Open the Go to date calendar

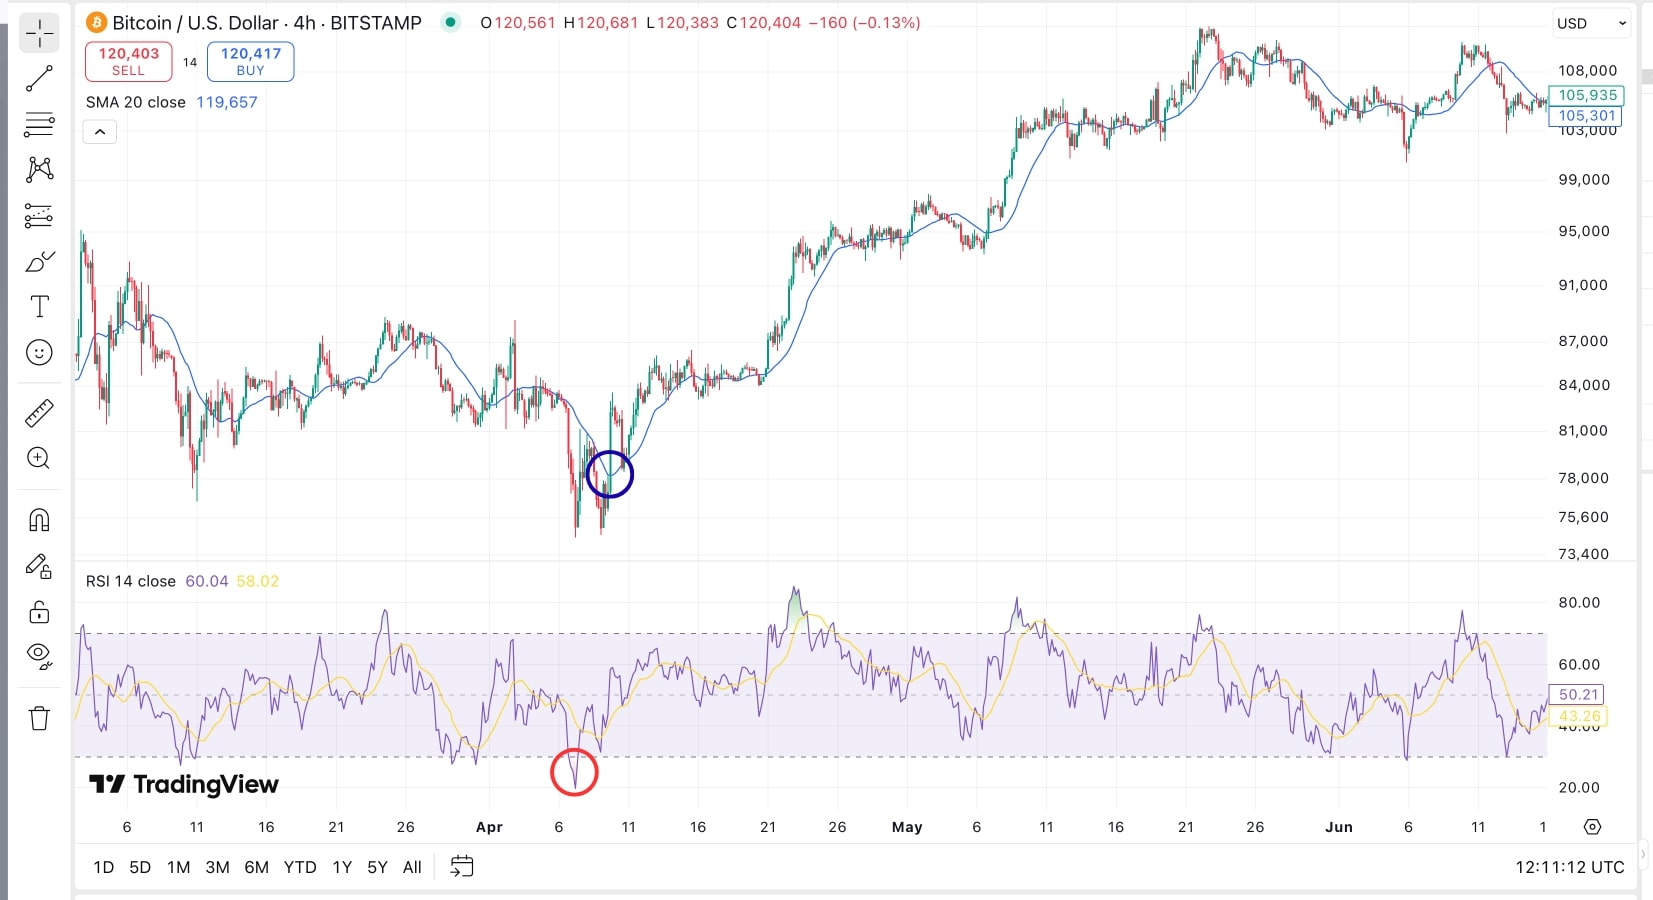[462, 867]
